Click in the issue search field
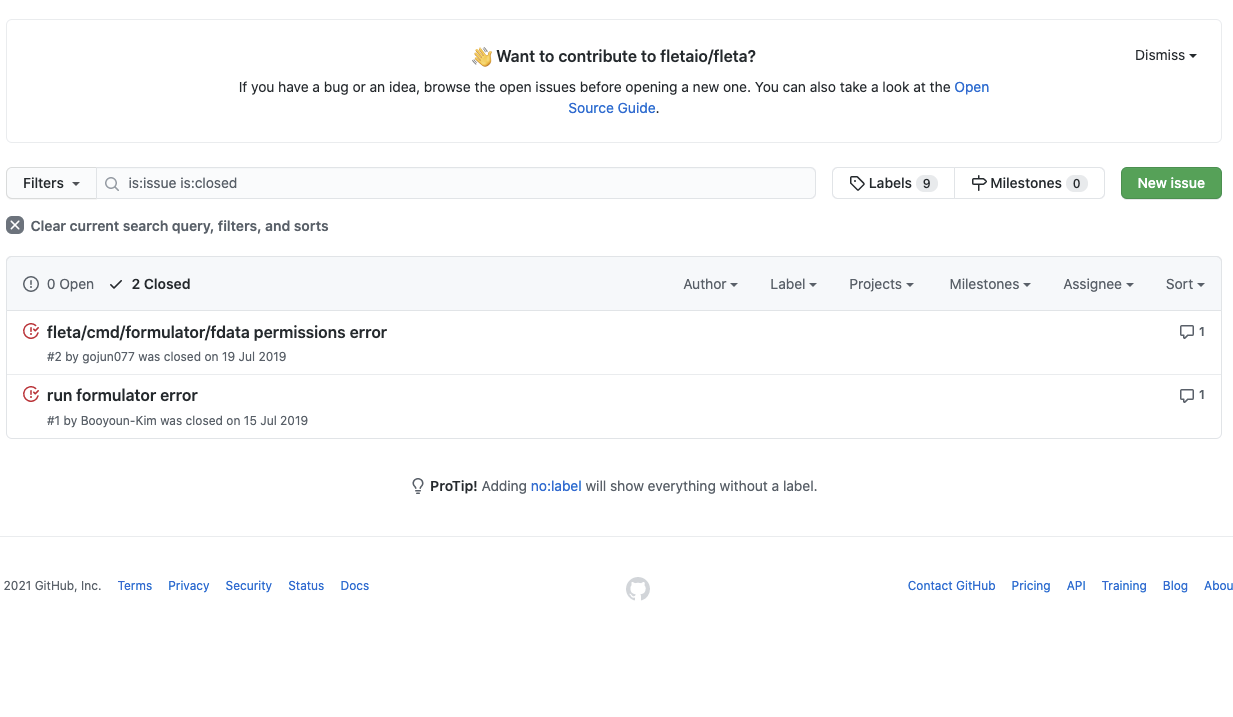 [x=456, y=183]
